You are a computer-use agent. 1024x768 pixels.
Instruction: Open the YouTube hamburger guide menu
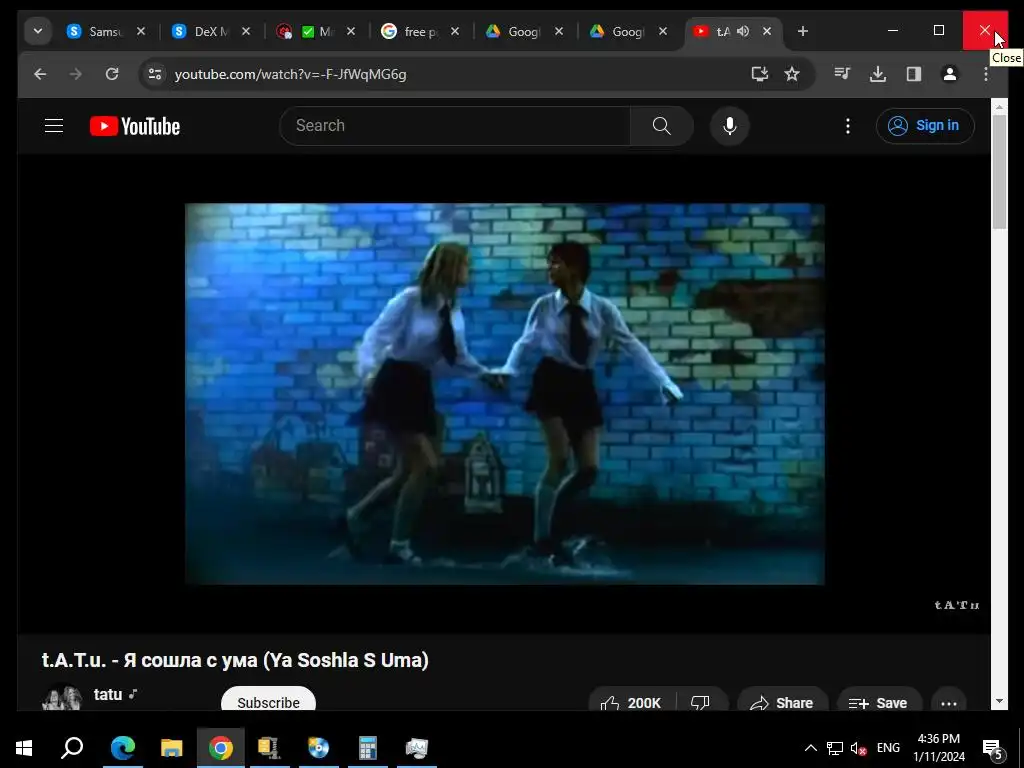[x=54, y=125]
